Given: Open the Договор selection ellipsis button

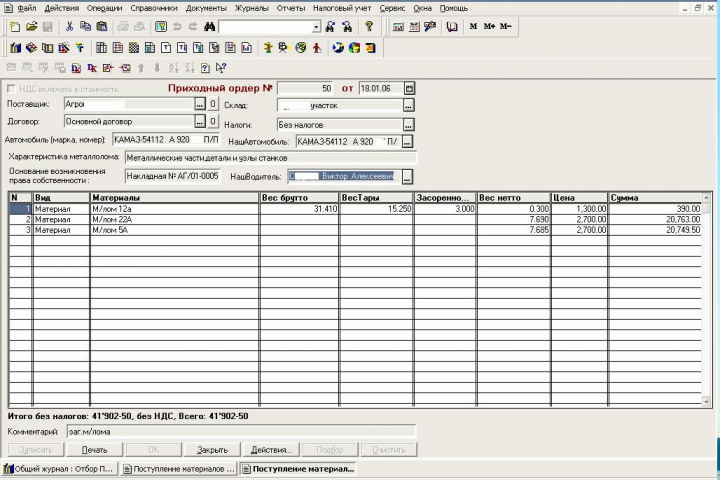Looking at the screenshot, I should click(199, 121).
